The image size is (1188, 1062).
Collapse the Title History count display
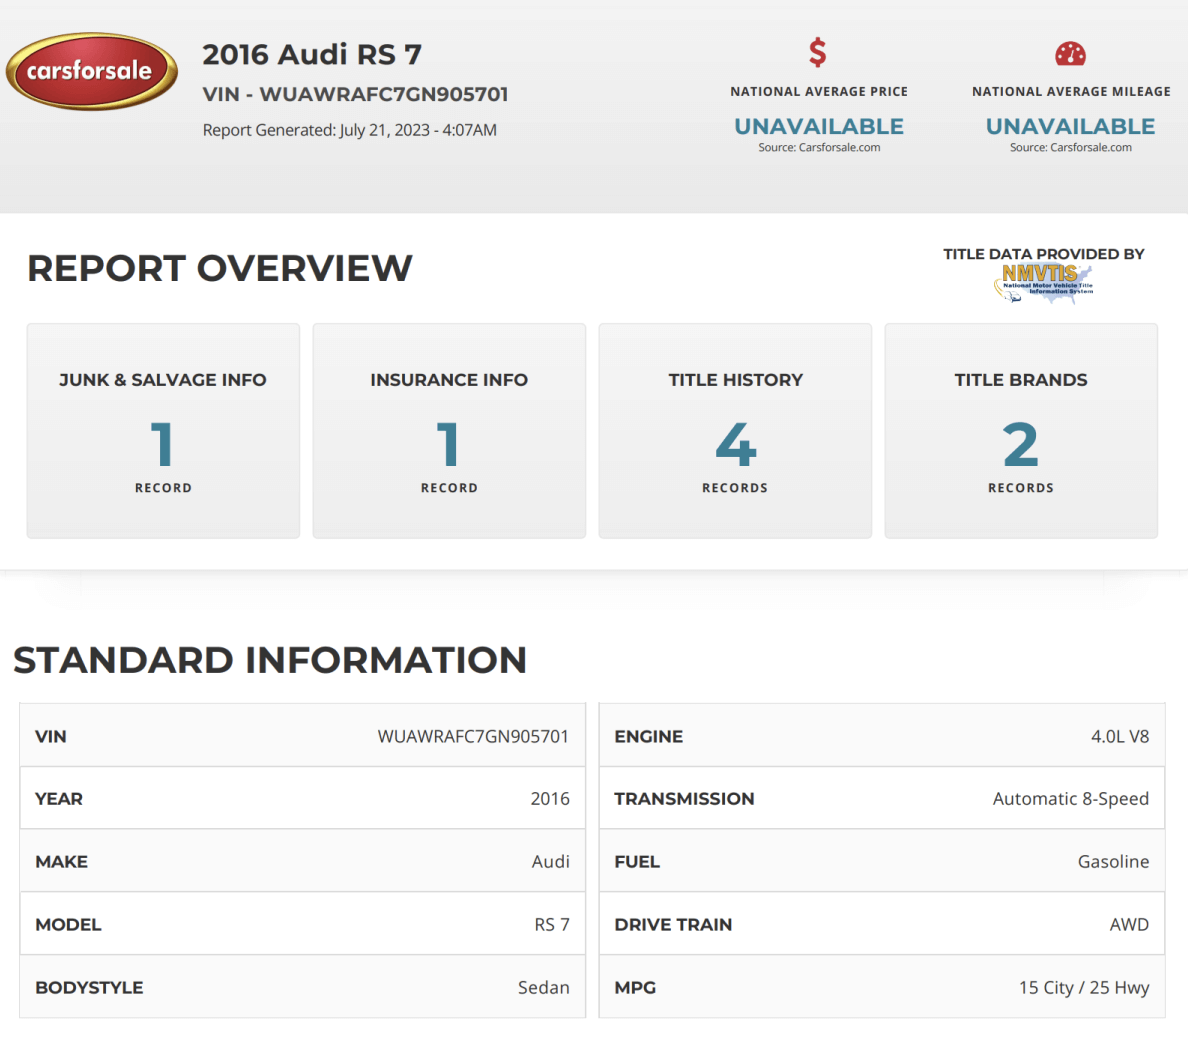click(735, 447)
